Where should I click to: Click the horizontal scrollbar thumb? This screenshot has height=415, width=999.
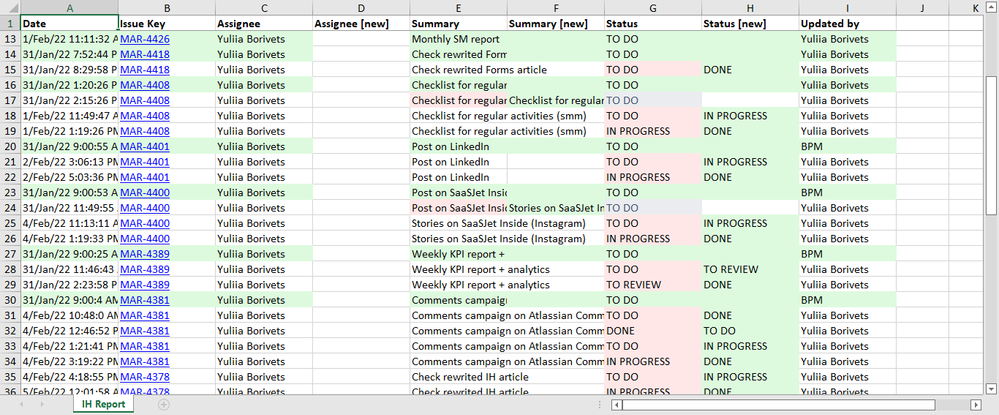pos(779,405)
